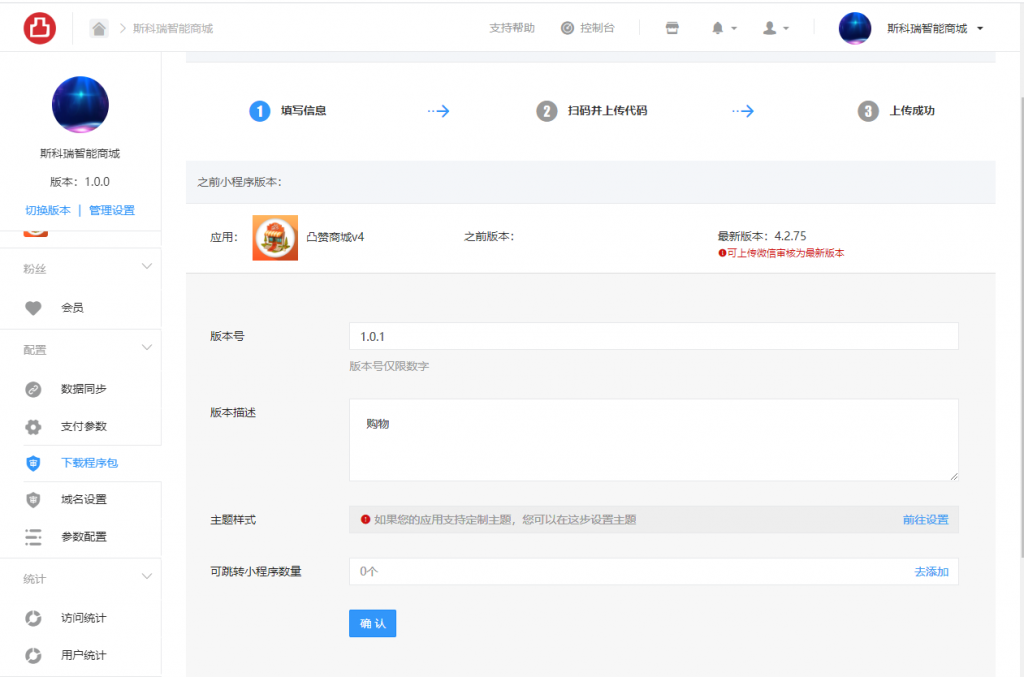The height and width of the screenshot is (677, 1024).
Task: Click step 3 上传成功 indicator
Action: (x=896, y=111)
